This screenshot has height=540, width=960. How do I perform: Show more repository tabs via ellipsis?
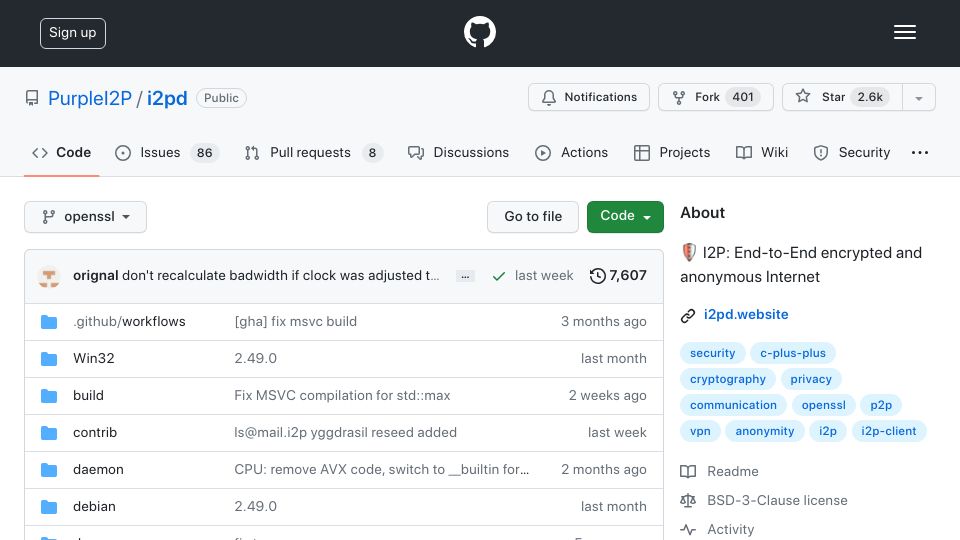(920, 152)
